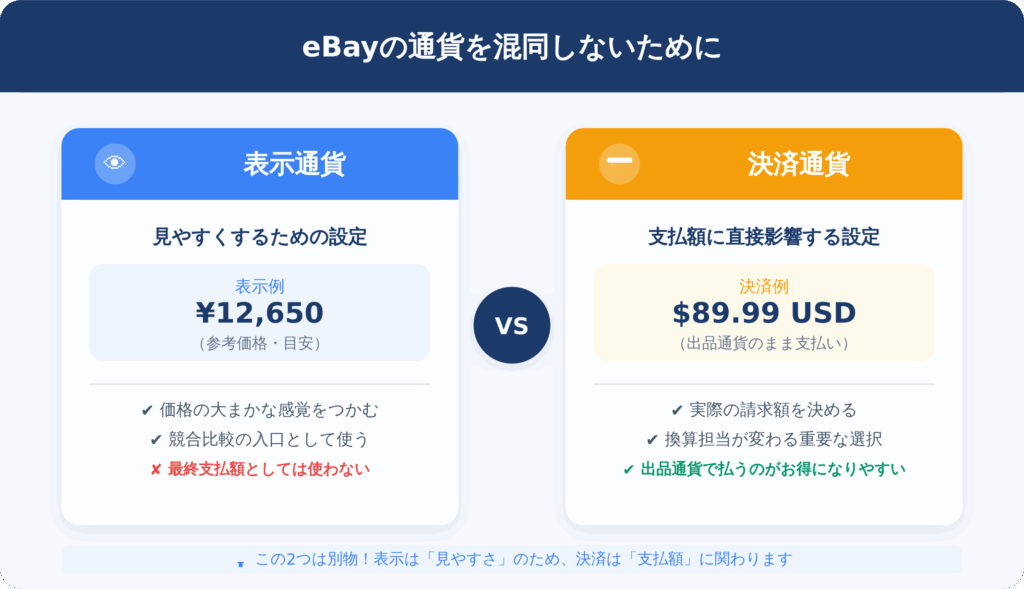Click the green checkmark beside 出品通貨で払うのがお得になりやすい
Viewport: 1024px width, 589px height.
628,468
